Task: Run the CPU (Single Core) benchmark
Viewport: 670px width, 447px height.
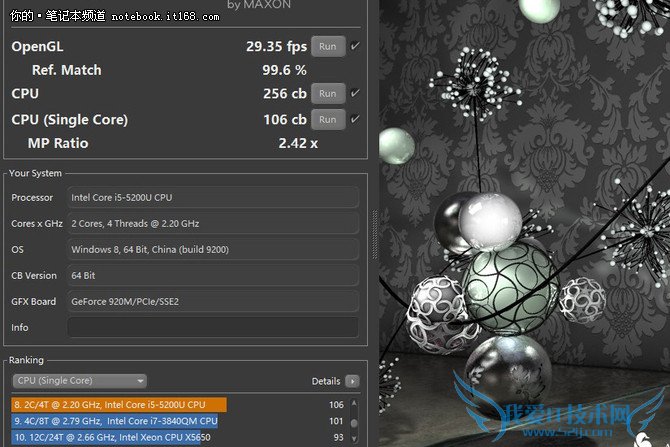Action: (x=328, y=120)
